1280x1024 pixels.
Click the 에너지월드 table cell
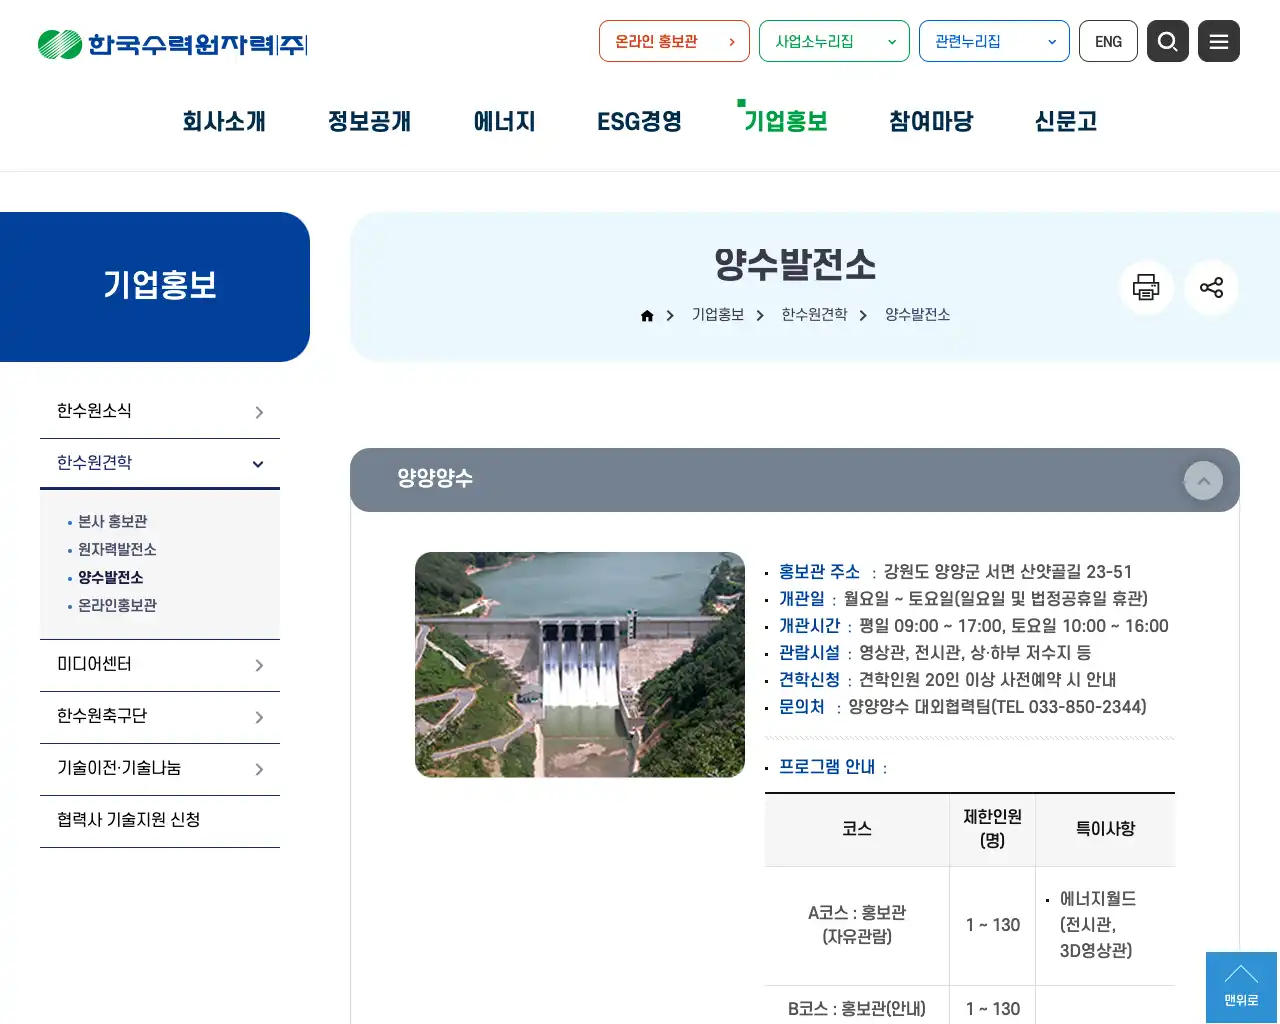coord(1105,925)
